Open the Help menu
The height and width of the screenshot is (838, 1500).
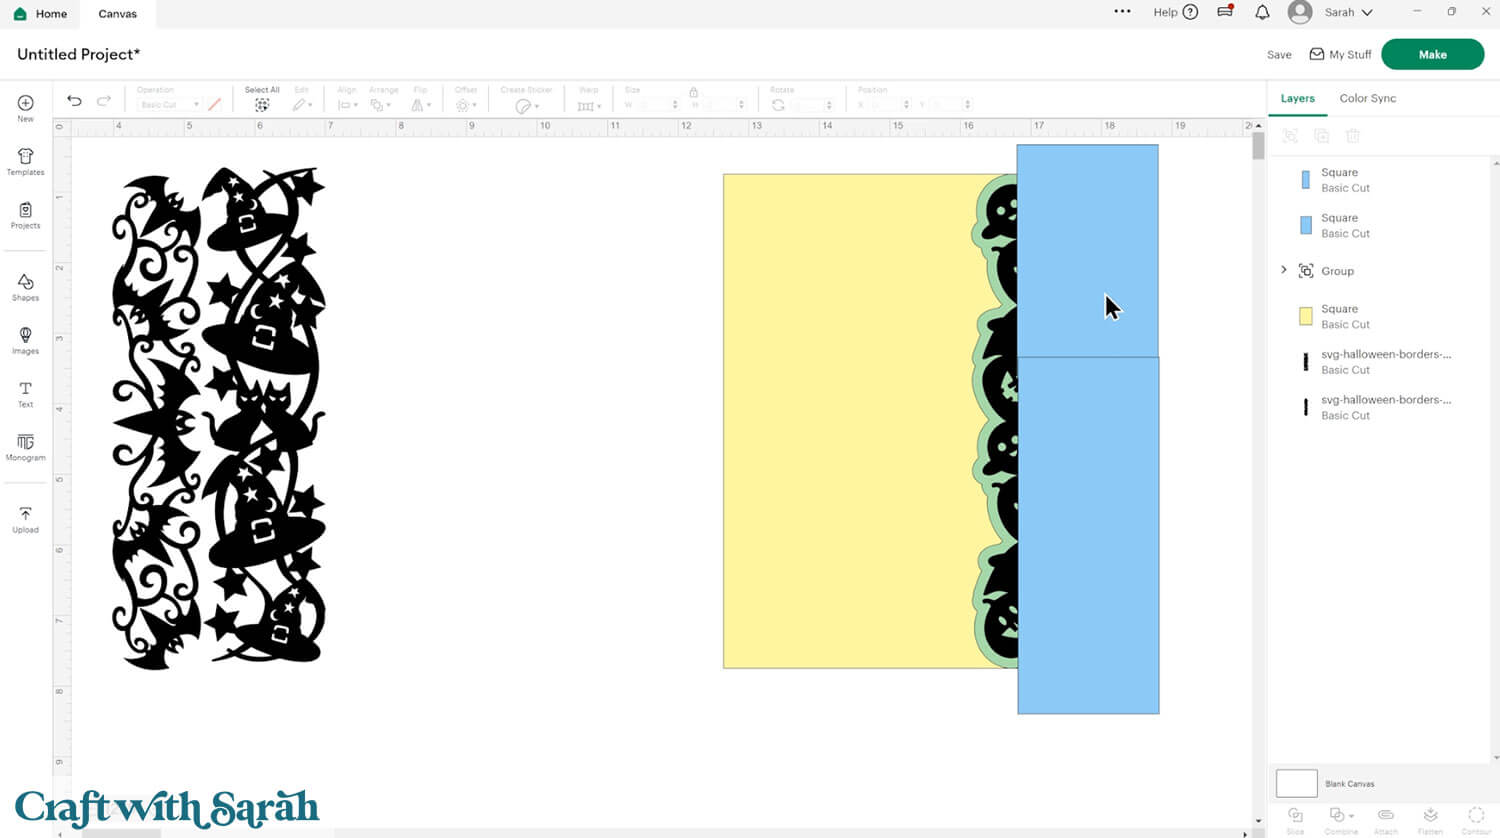pyautogui.click(x=1175, y=12)
